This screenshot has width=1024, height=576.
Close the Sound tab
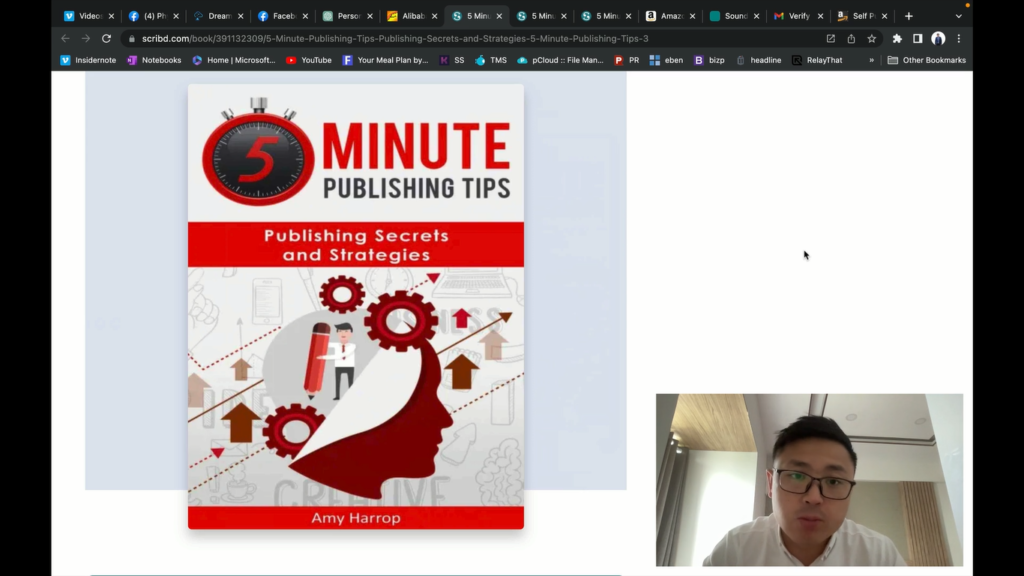(756, 16)
